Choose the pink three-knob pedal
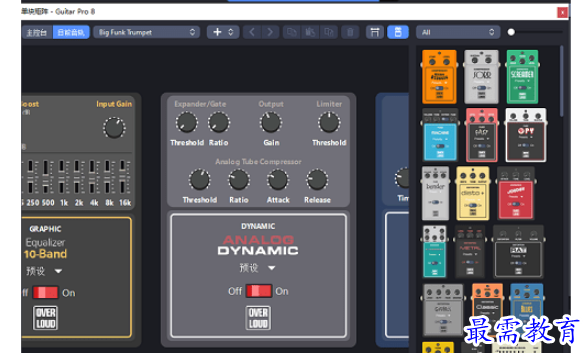588x362 pixels. (x=482, y=135)
